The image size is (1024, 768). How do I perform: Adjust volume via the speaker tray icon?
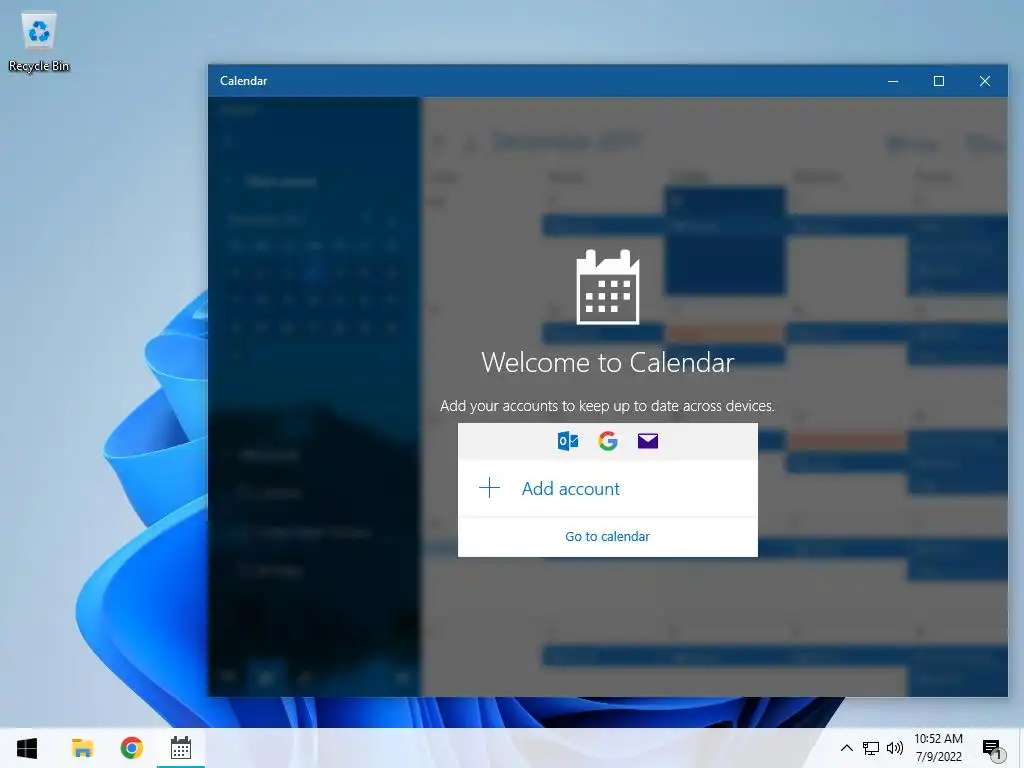(x=895, y=748)
